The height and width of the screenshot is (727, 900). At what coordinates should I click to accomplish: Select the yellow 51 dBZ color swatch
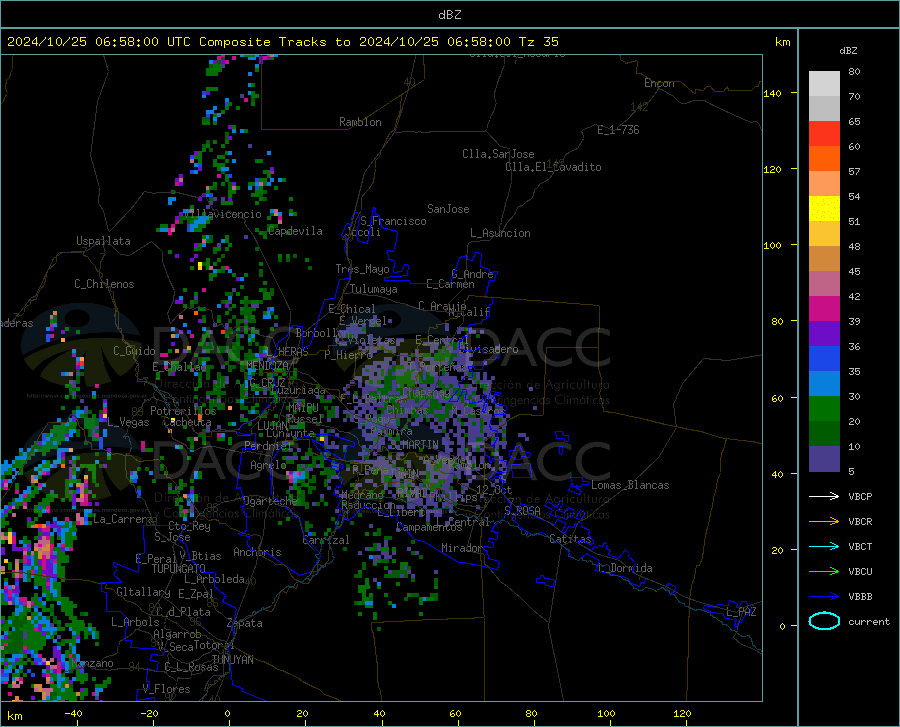824,209
